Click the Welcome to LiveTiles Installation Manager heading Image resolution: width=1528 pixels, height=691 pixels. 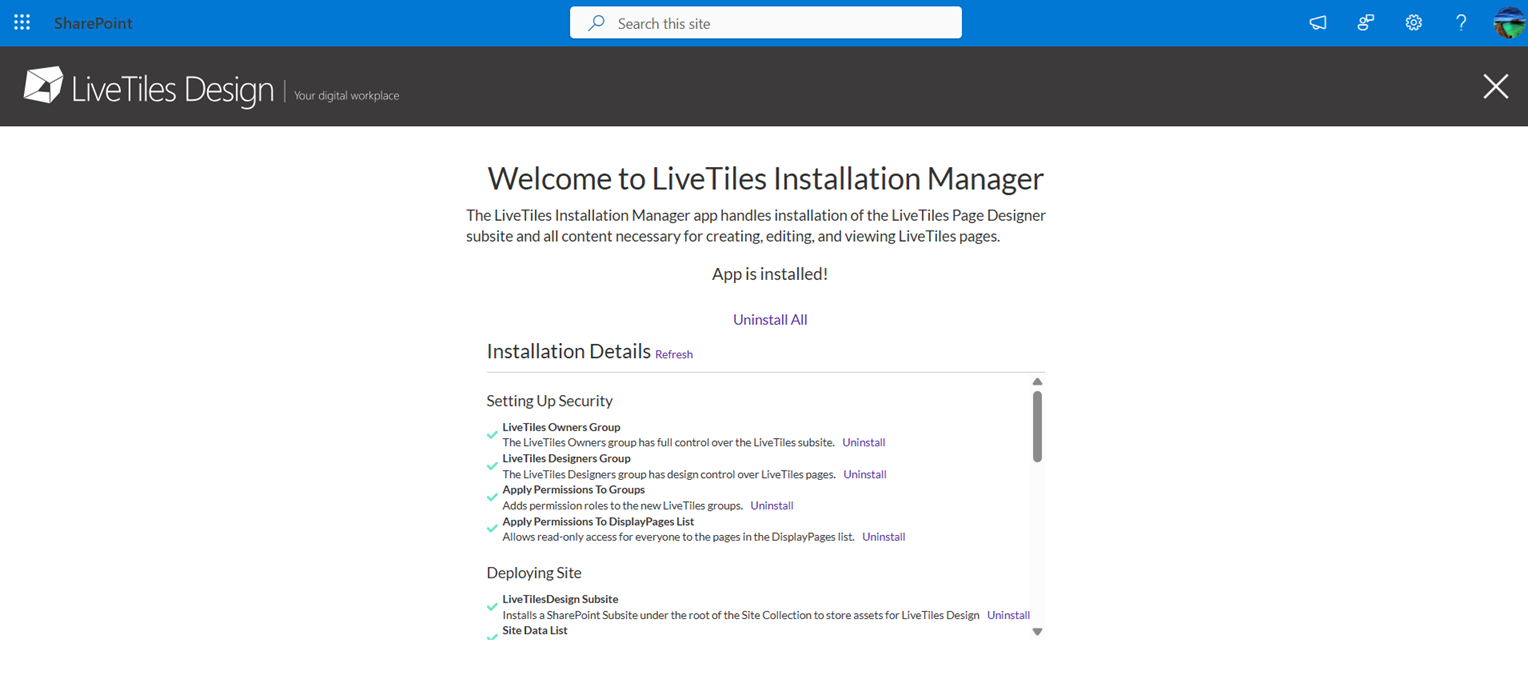(x=766, y=178)
